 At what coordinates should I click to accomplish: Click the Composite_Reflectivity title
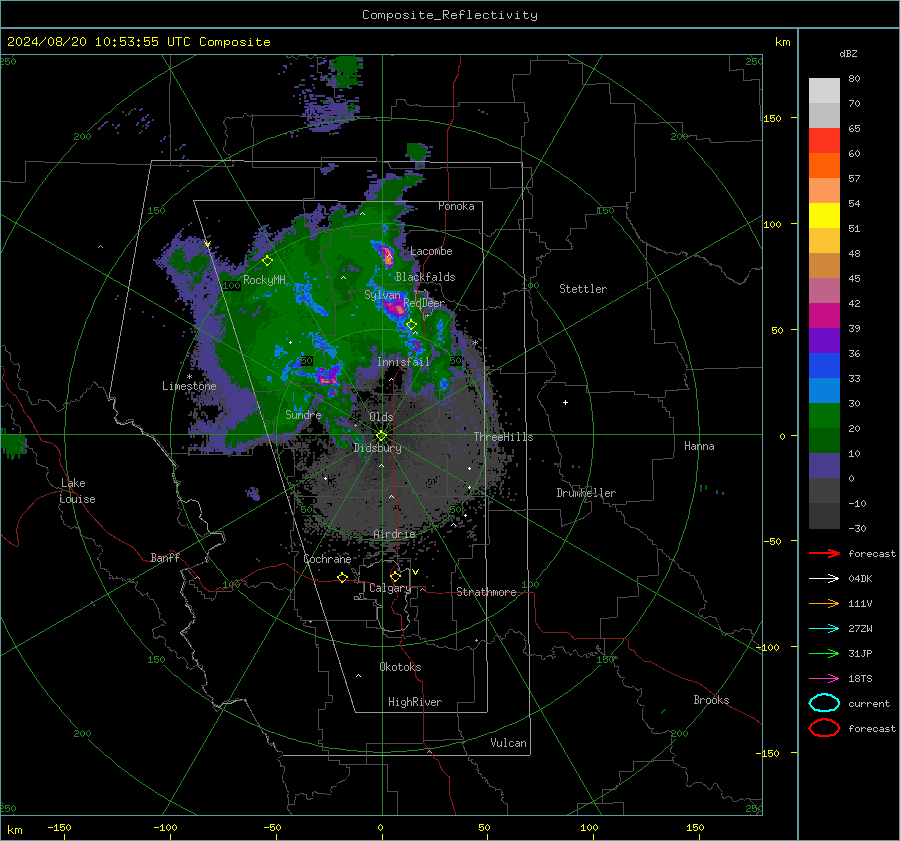pos(450,15)
